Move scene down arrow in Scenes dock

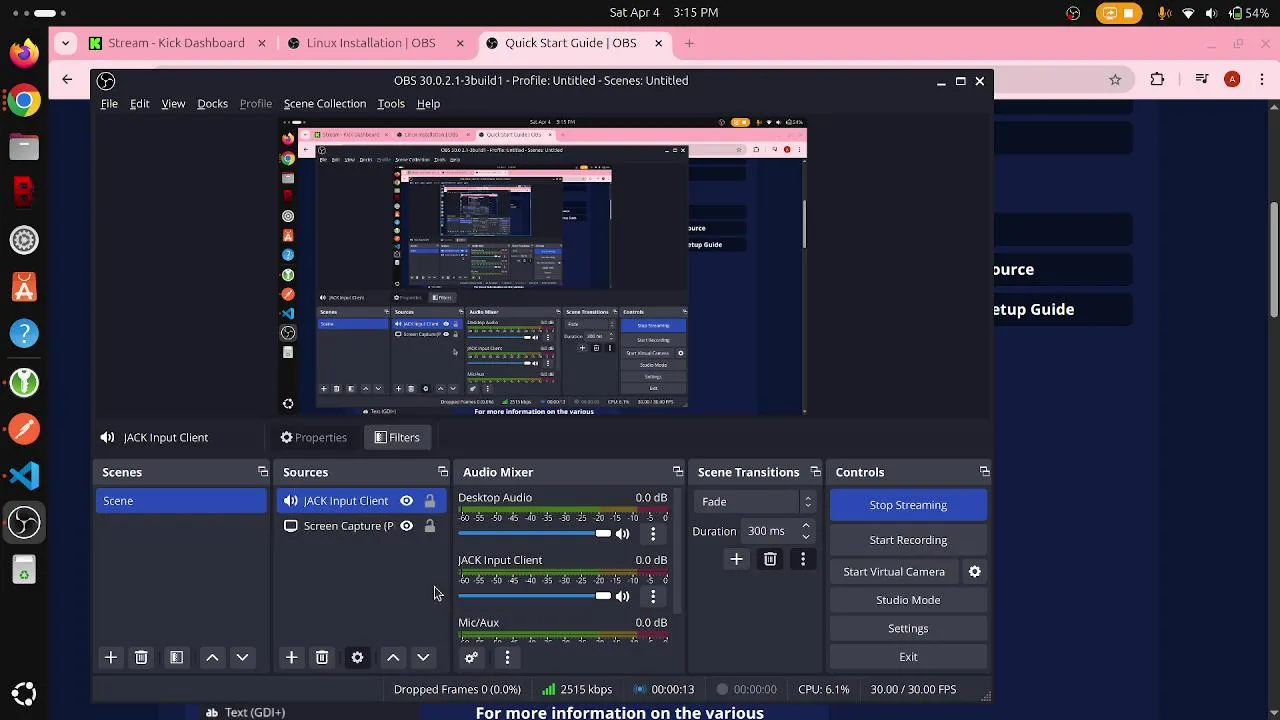click(x=242, y=657)
